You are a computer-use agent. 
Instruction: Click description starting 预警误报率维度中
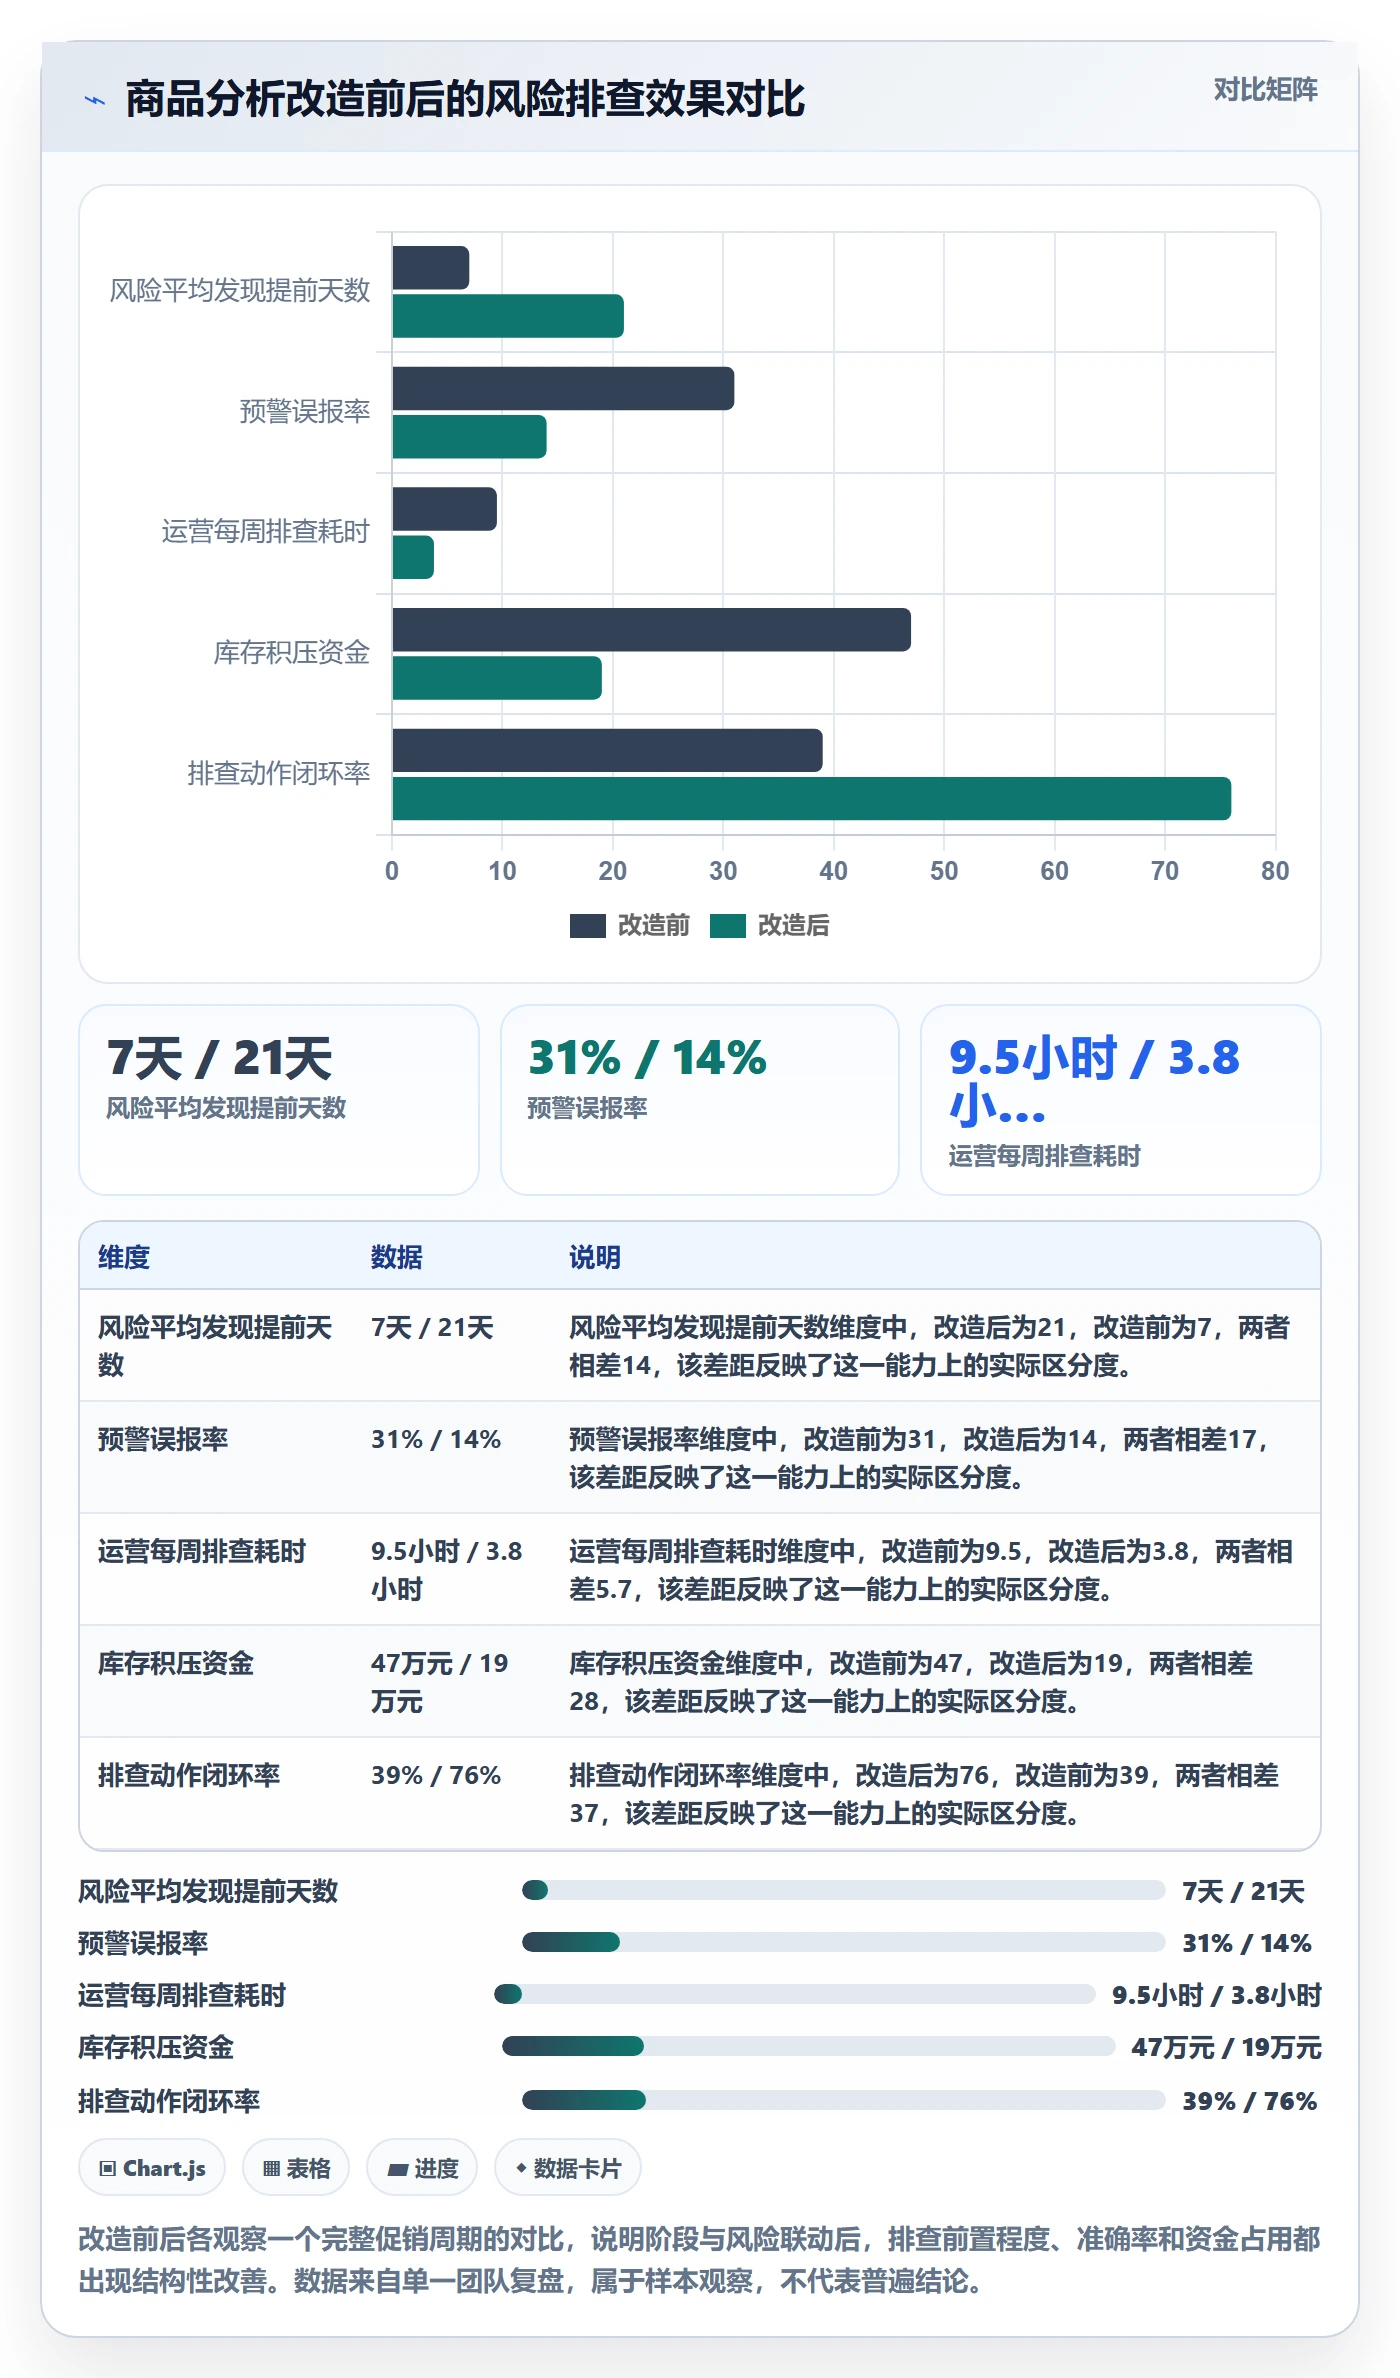(x=920, y=1458)
